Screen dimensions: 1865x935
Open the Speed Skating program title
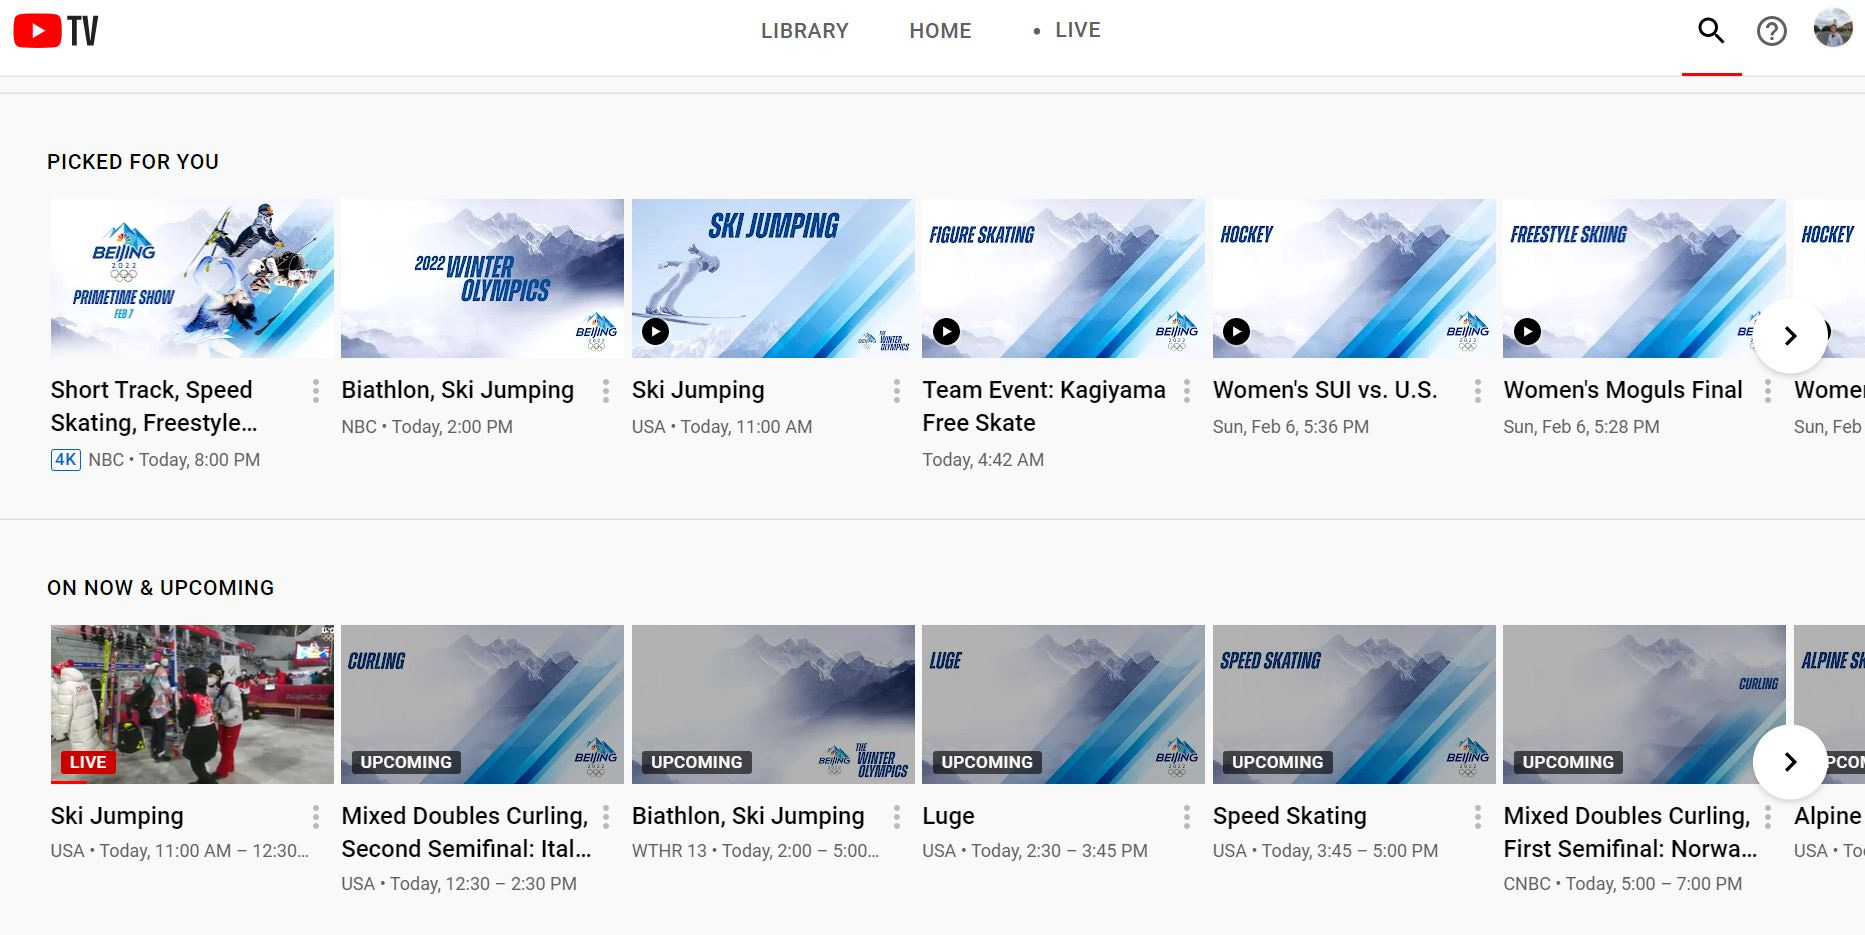point(1290,816)
